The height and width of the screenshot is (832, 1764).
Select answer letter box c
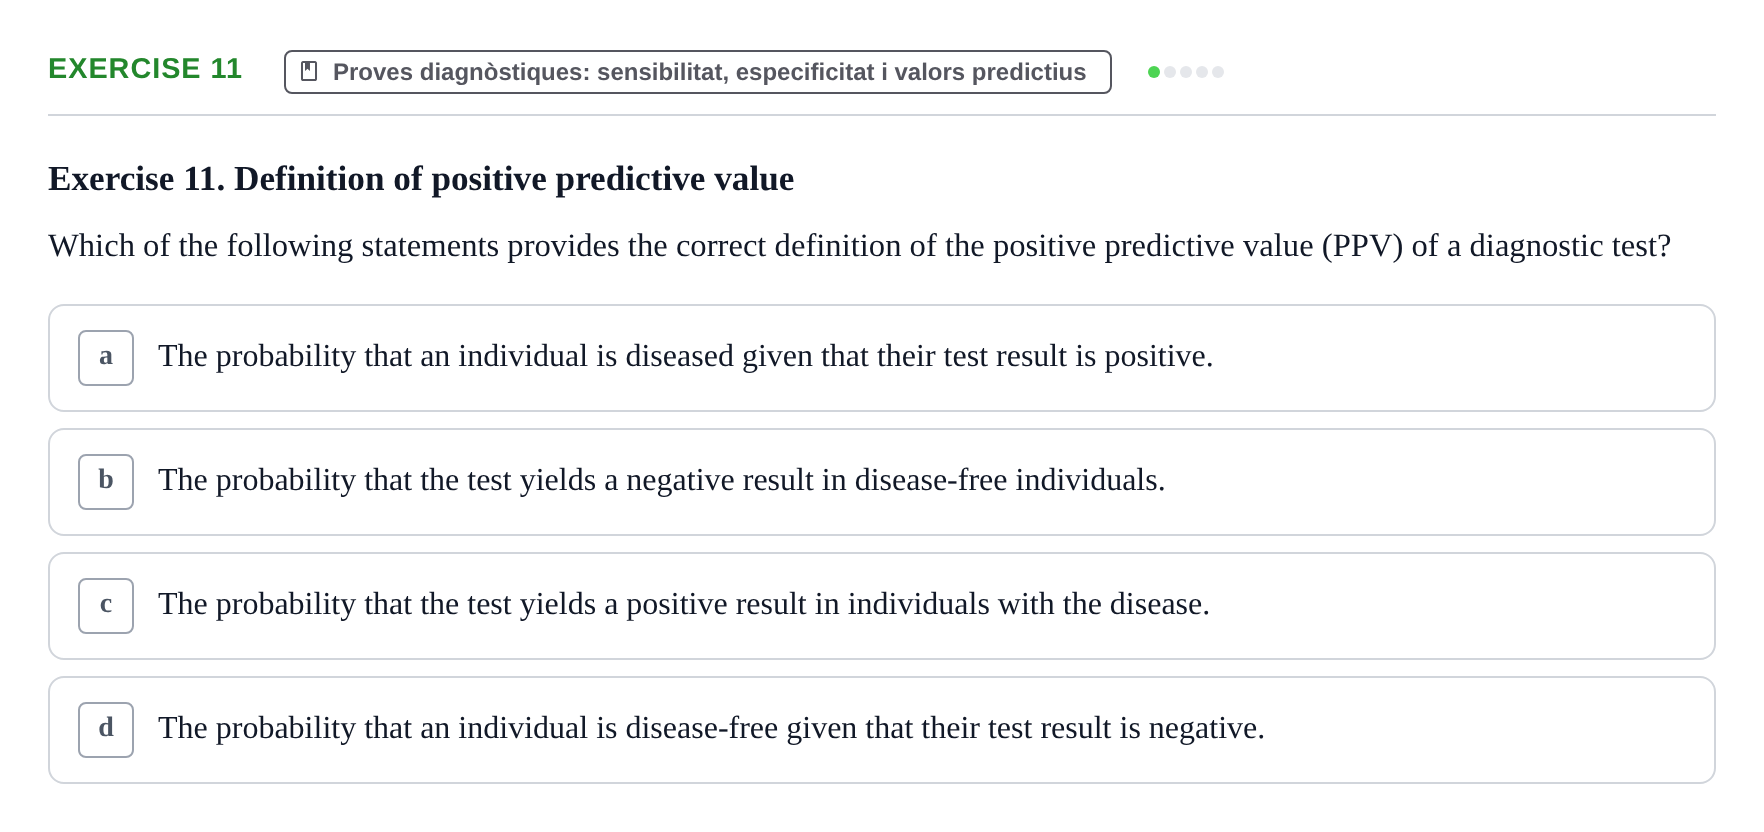pos(106,606)
